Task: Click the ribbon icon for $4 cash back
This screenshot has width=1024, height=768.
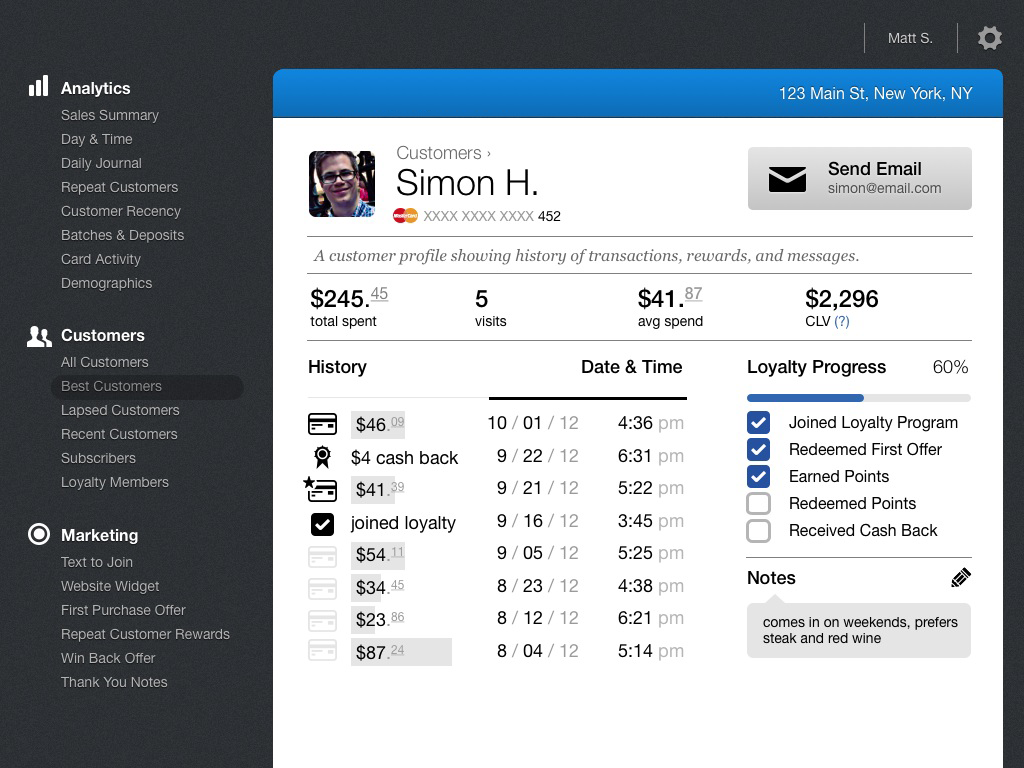Action: pyautogui.click(x=323, y=456)
